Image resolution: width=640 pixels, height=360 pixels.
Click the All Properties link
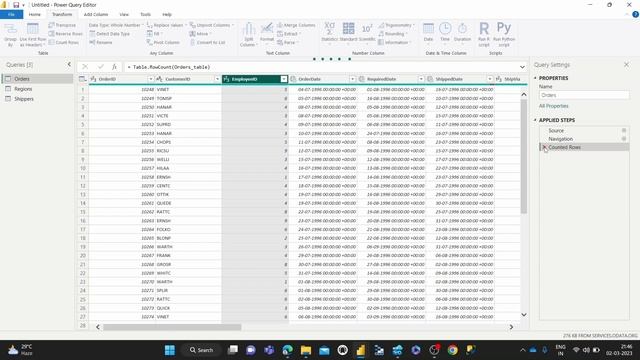pyautogui.click(x=553, y=106)
